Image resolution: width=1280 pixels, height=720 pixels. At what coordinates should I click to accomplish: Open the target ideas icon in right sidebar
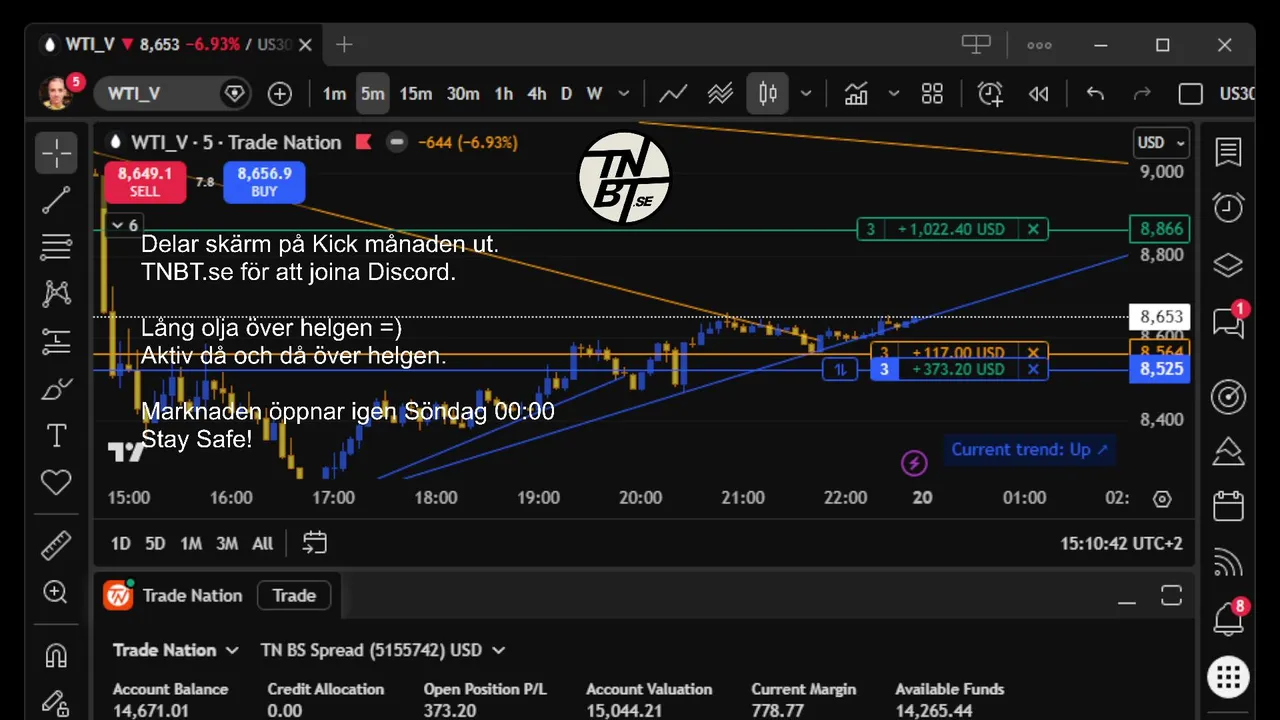pos(1228,396)
